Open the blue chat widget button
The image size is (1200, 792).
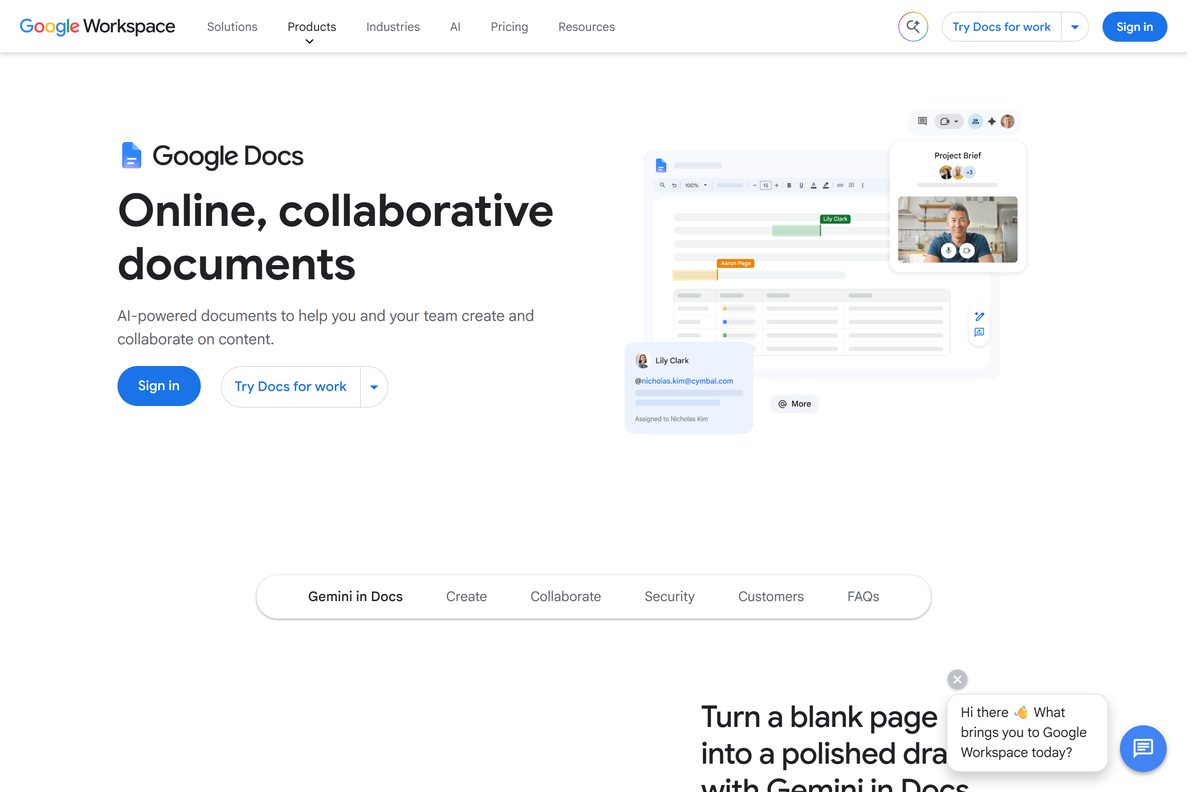click(x=1143, y=748)
